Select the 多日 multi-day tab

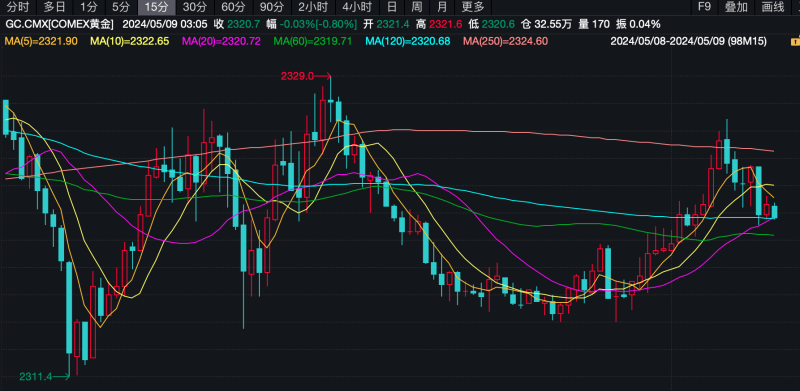click(x=55, y=7)
